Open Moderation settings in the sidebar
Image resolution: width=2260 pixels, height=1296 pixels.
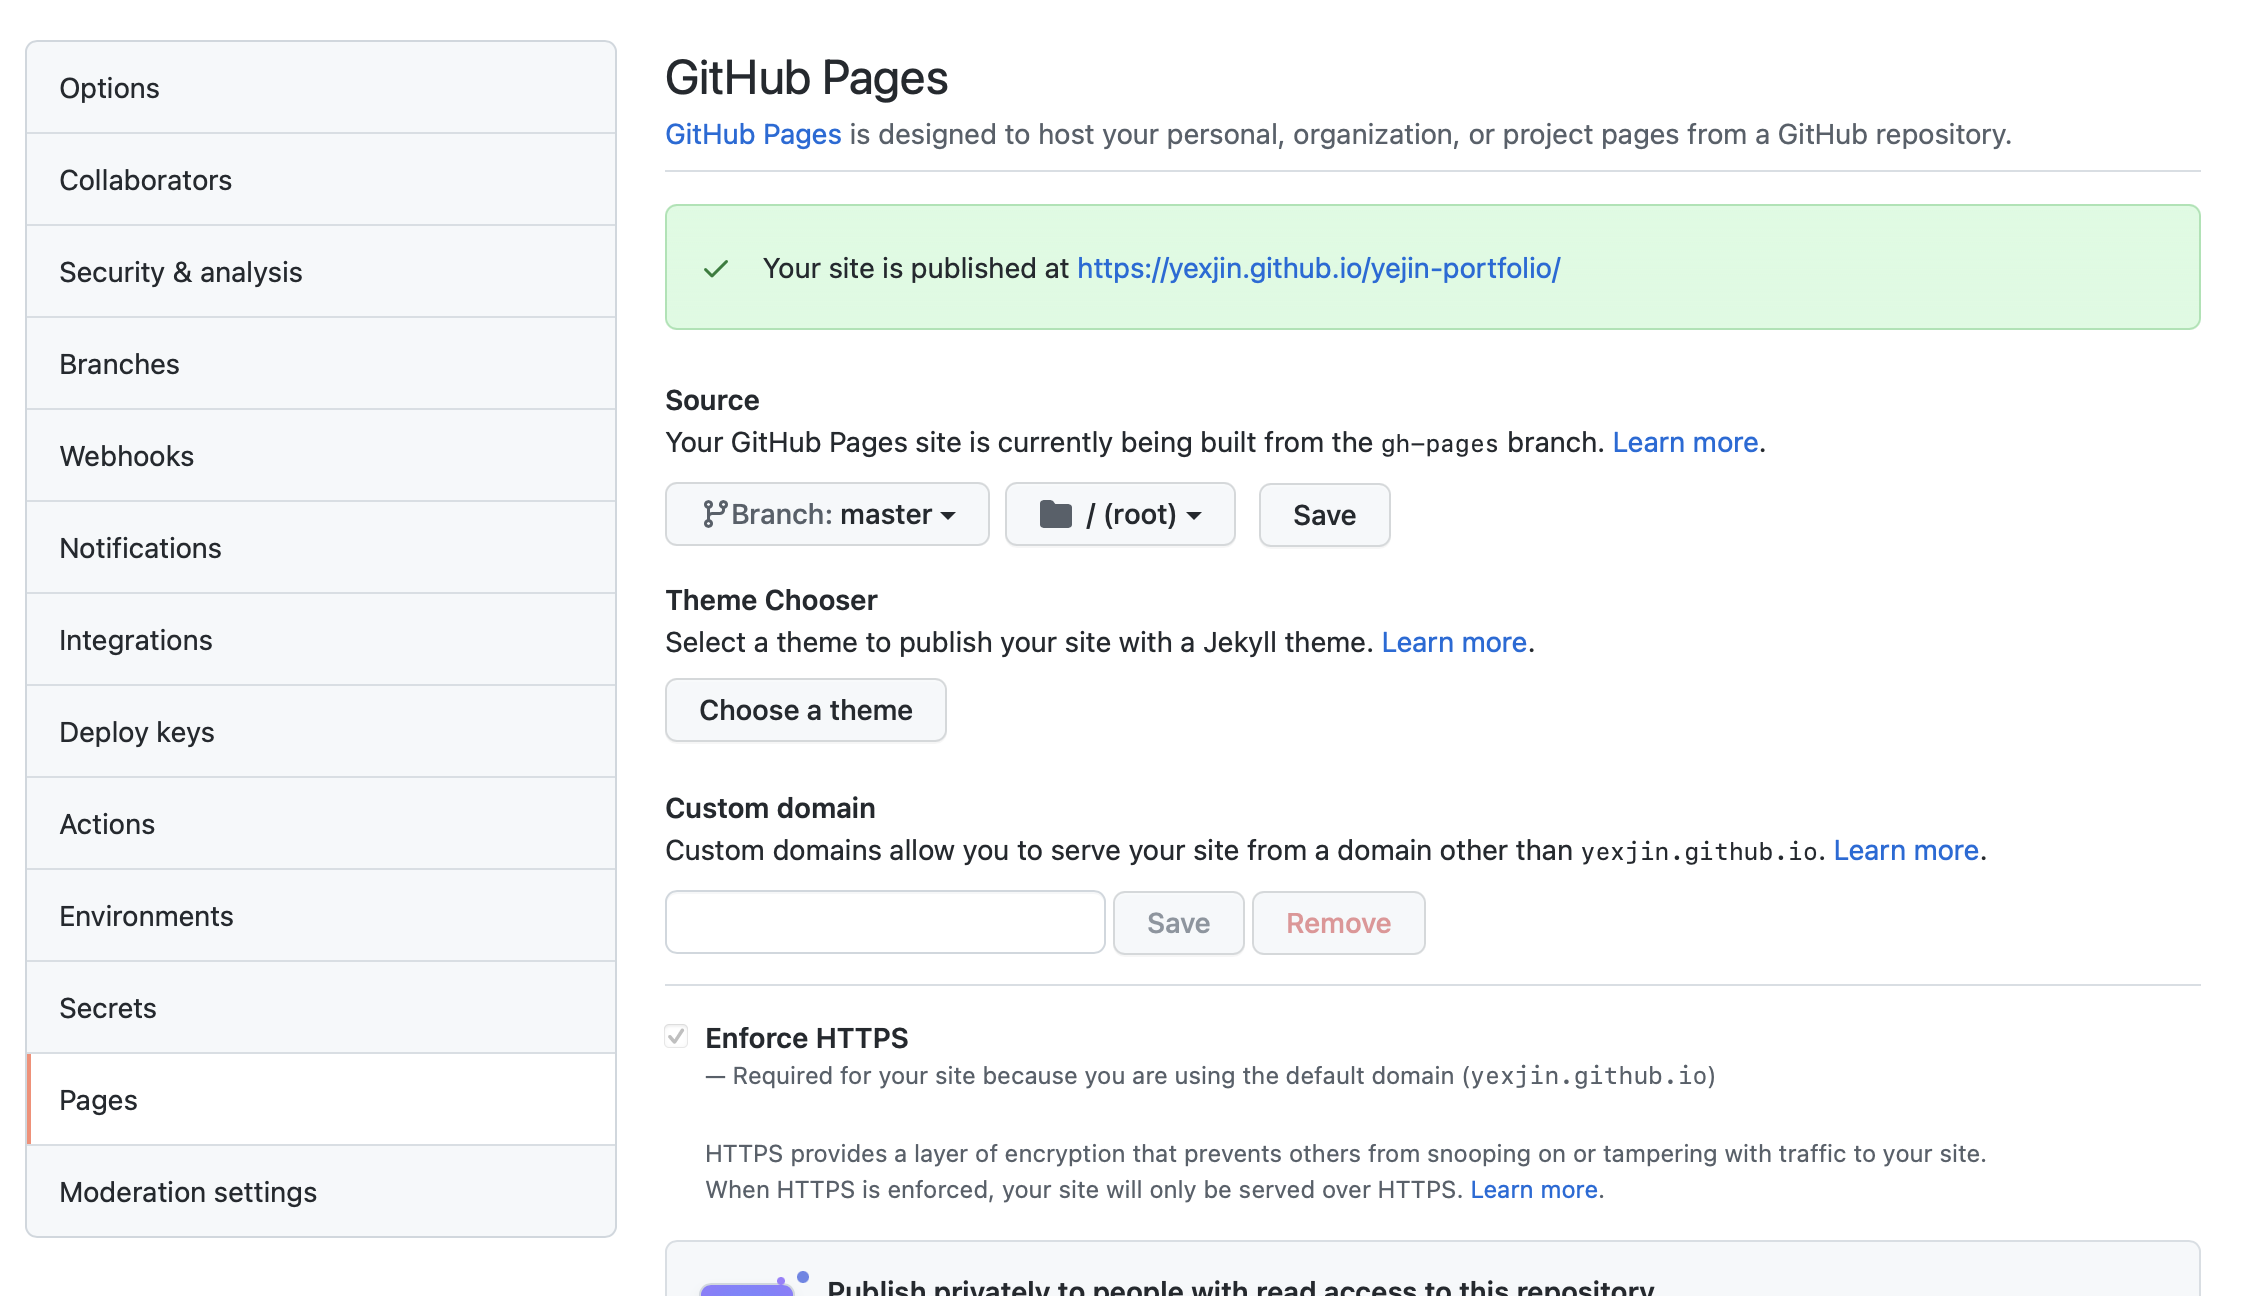tap(188, 1192)
